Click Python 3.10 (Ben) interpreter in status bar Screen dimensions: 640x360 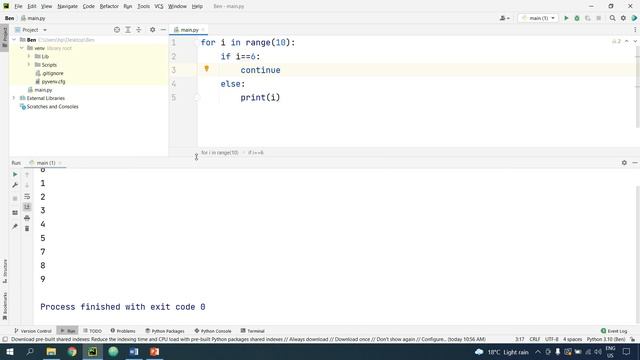(606, 339)
